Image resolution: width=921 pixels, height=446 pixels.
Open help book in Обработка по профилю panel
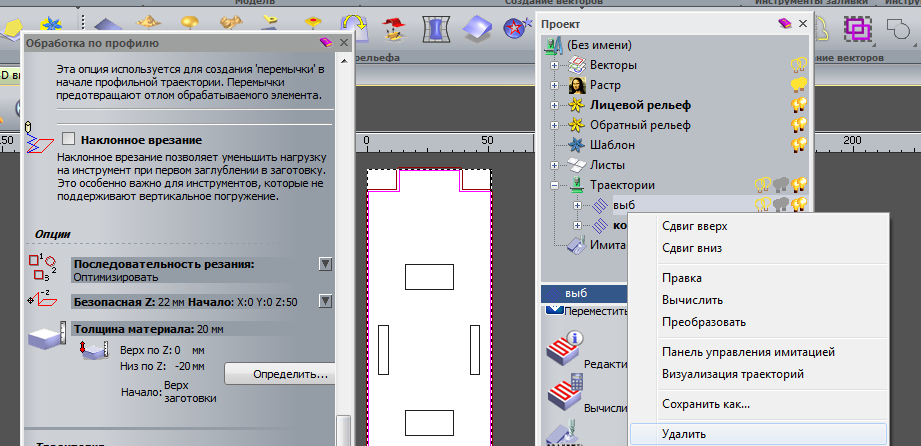[x=326, y=42]
